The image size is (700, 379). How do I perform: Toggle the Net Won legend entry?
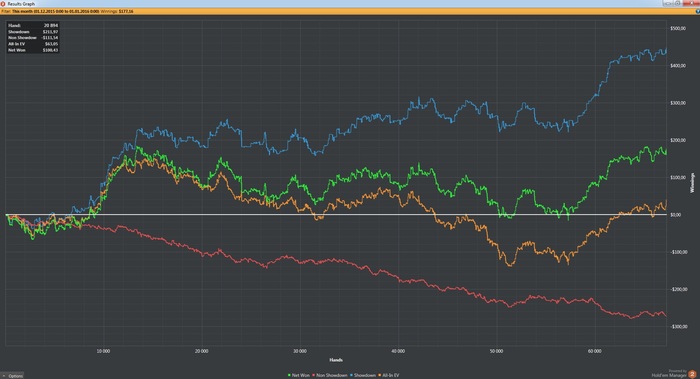tap(299, 375)
